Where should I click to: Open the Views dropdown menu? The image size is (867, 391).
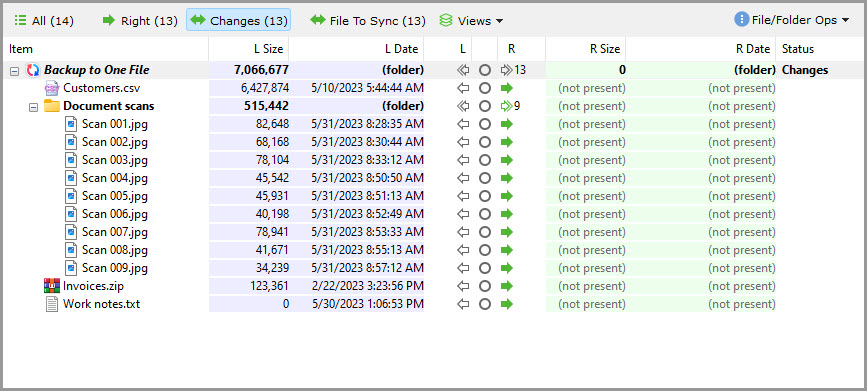pyautogui.click(x=471, y=21)
